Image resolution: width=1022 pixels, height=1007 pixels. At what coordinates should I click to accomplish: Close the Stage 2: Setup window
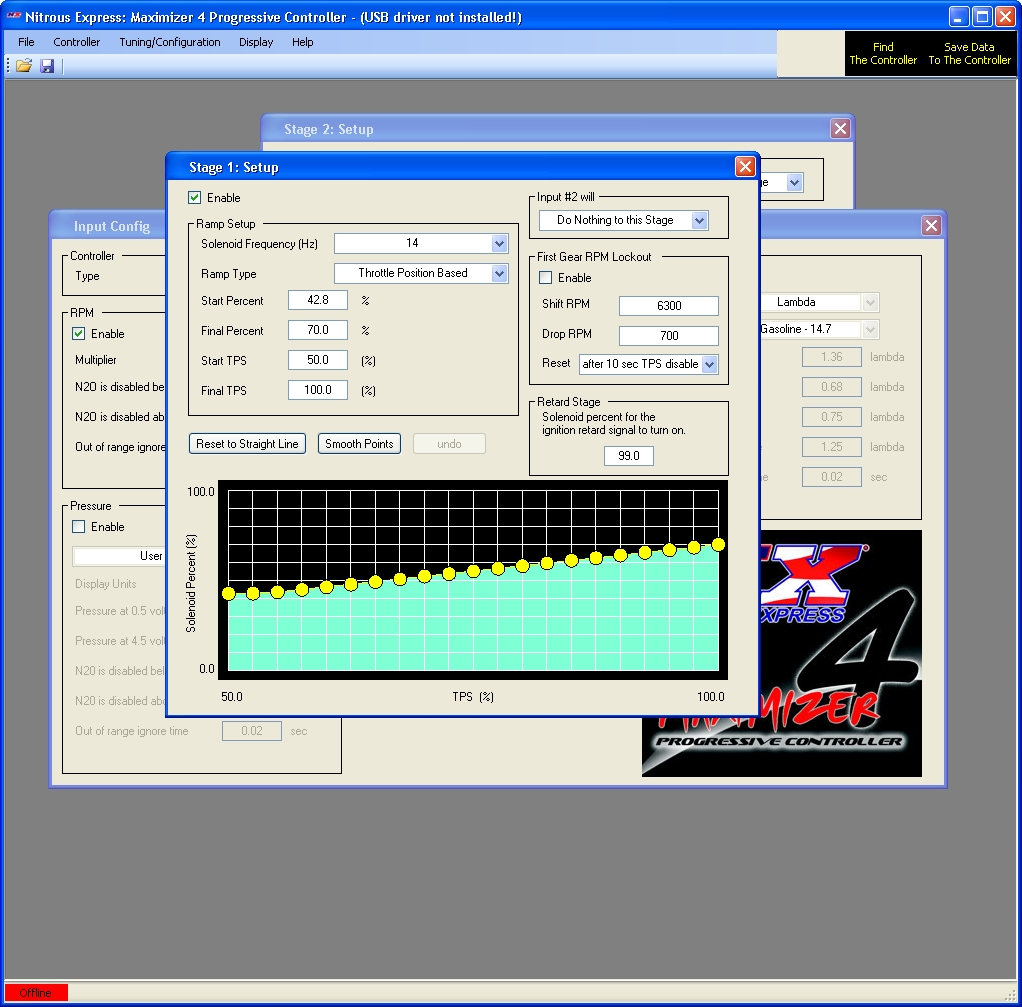click(x=840, y=128)
